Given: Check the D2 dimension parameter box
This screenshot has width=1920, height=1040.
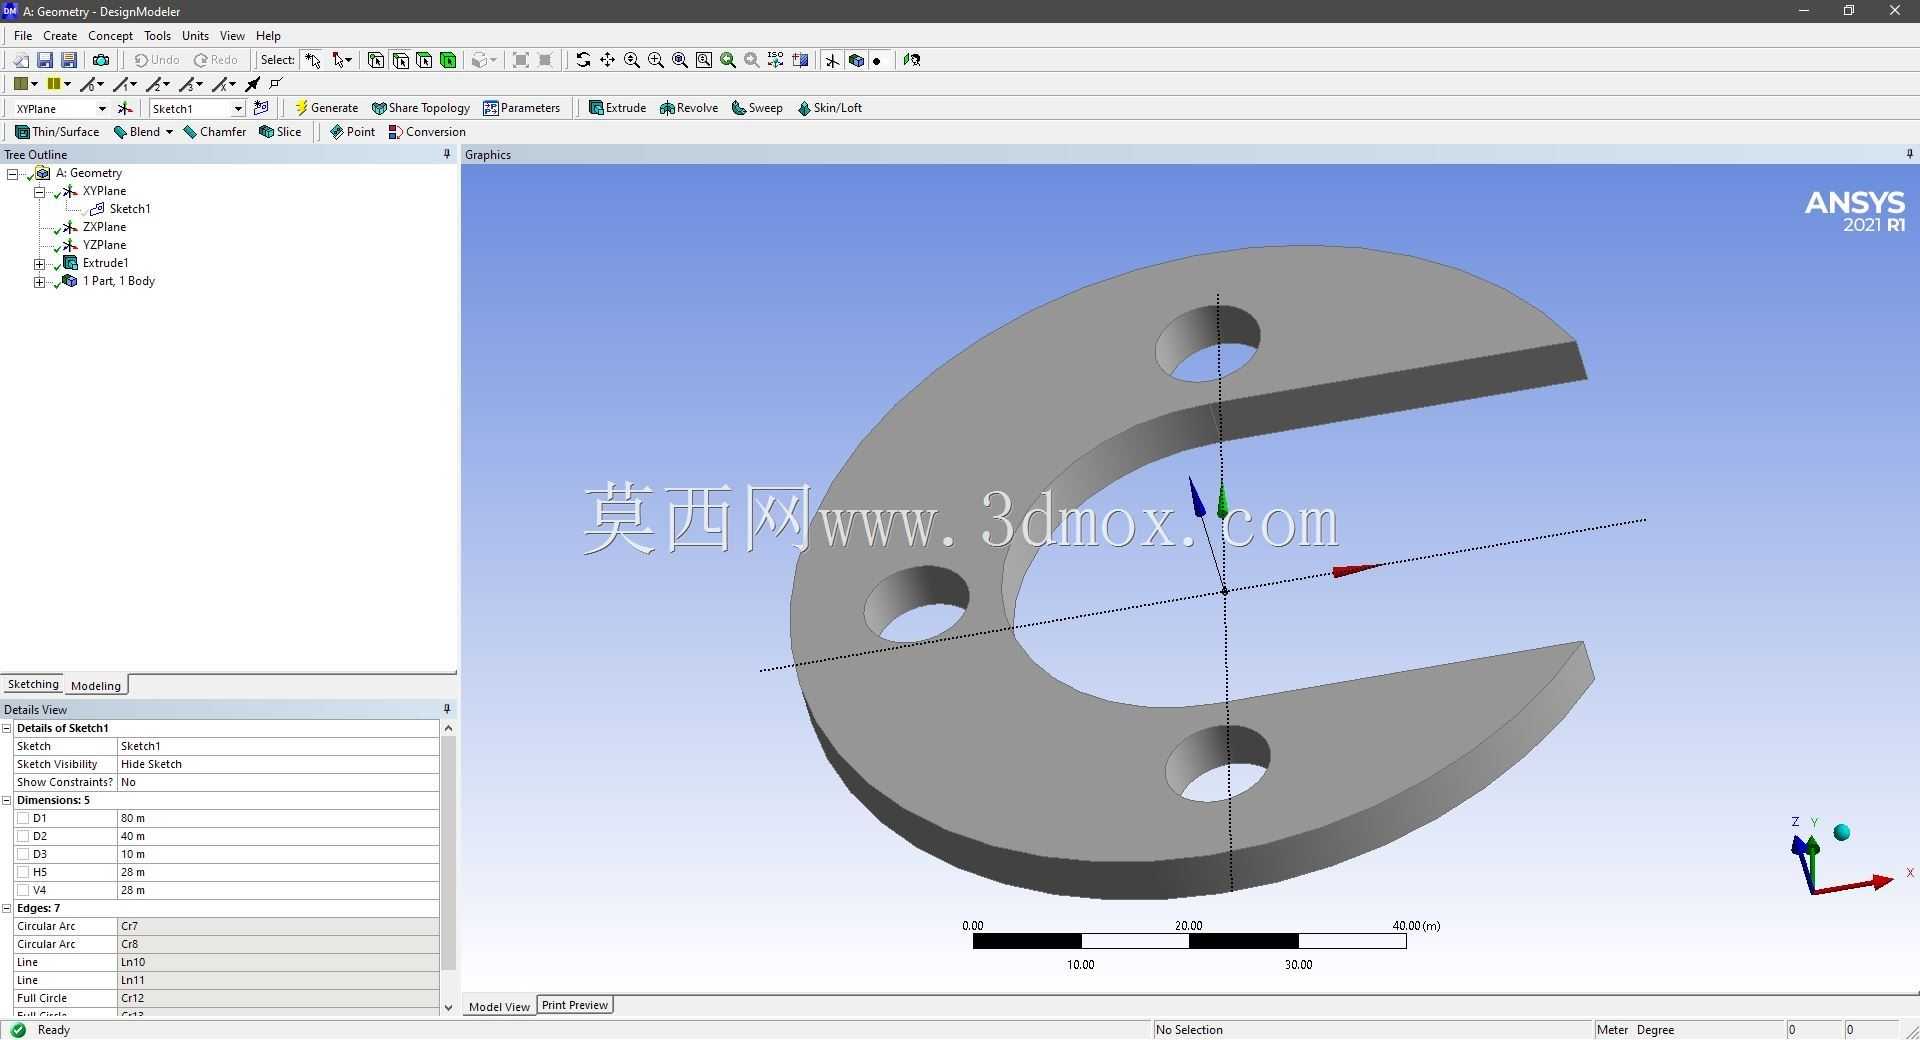Looking at the screenshot, I should [23, 836].
